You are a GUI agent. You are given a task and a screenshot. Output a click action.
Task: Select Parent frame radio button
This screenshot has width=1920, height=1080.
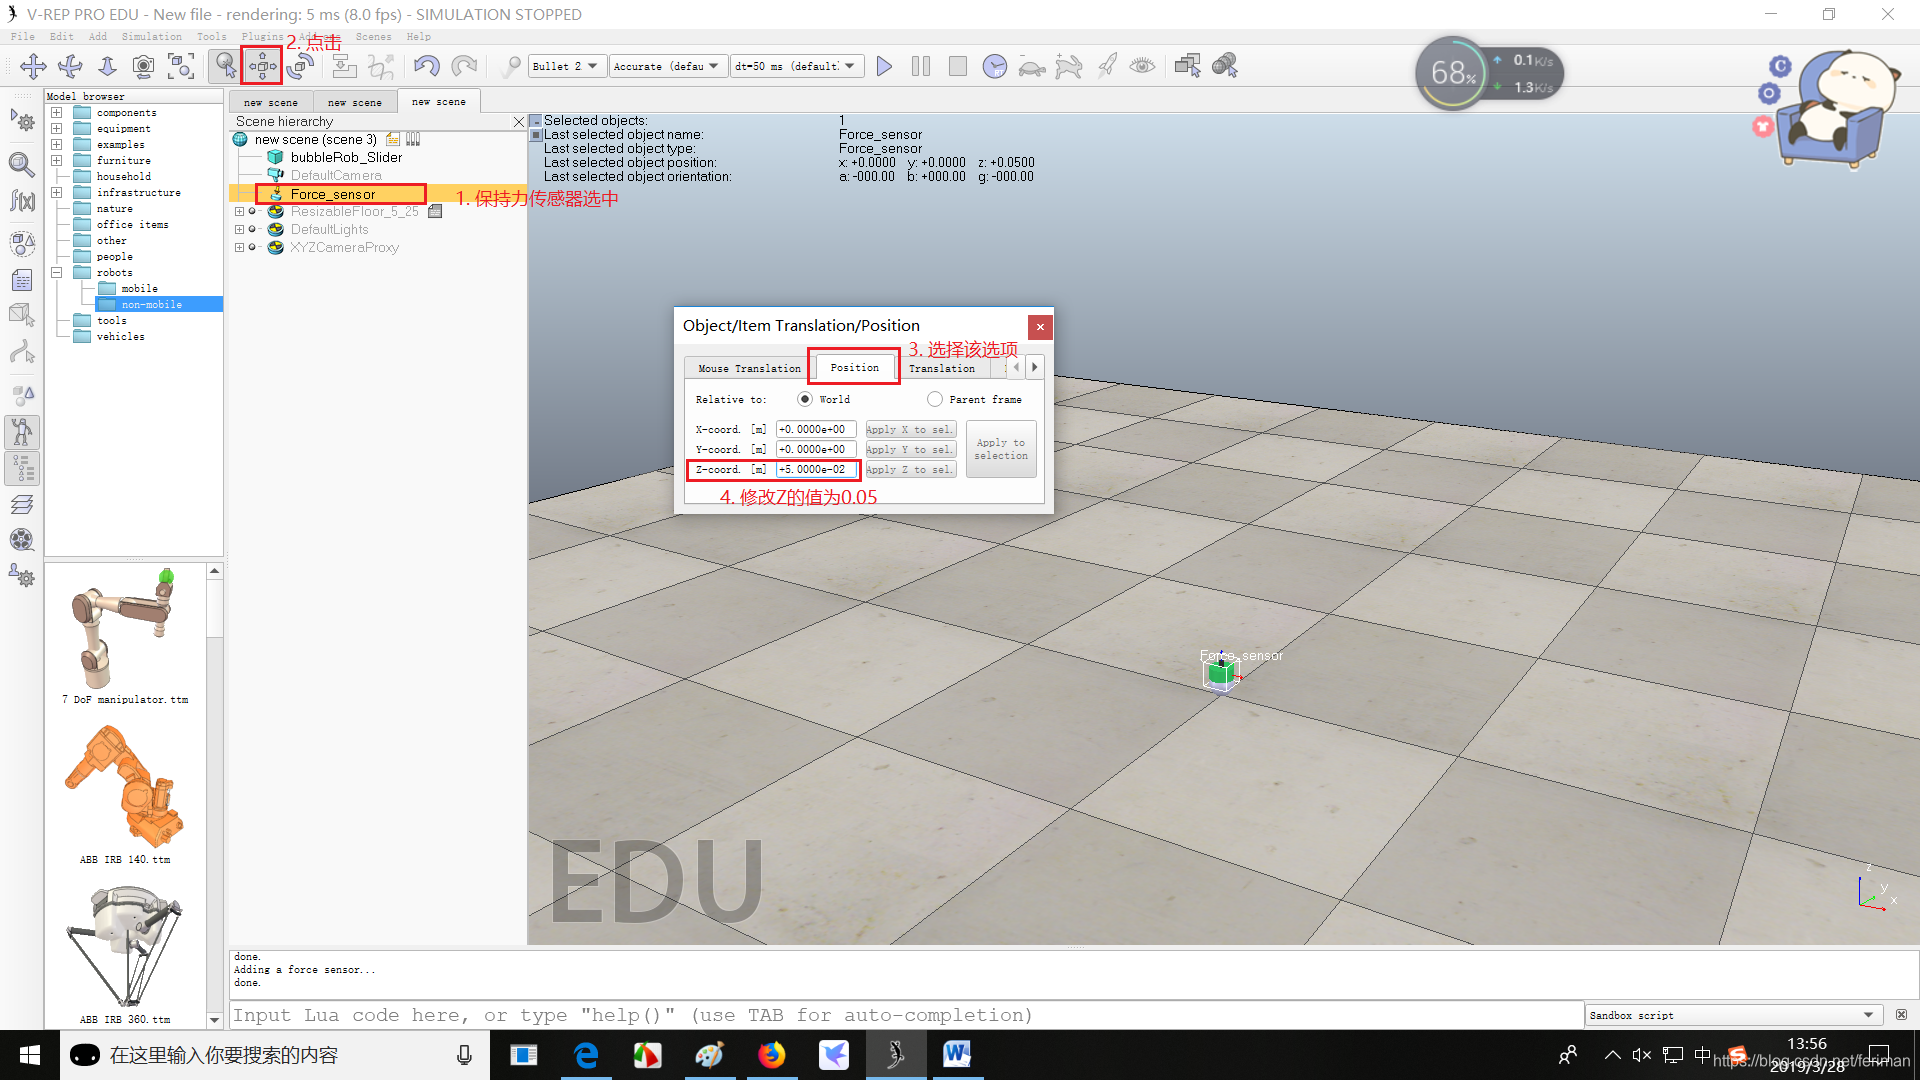point(935,400)
